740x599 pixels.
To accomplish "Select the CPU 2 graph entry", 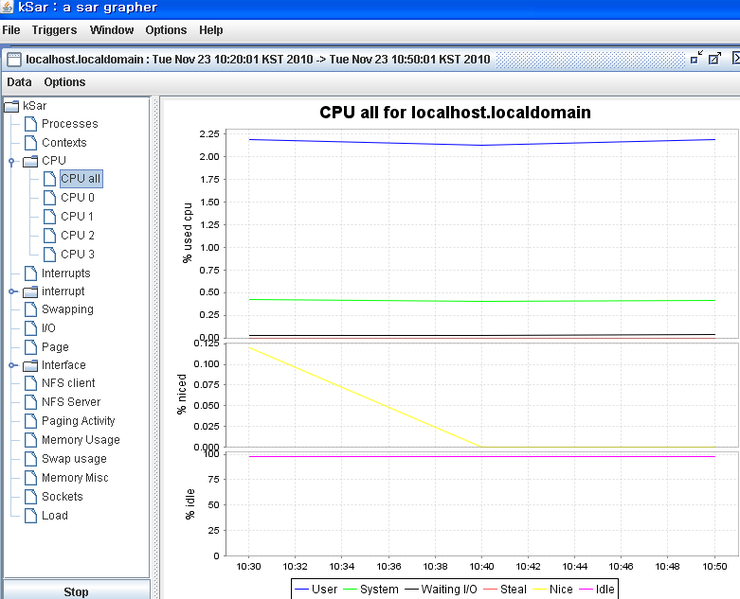I will pos(77,235).
